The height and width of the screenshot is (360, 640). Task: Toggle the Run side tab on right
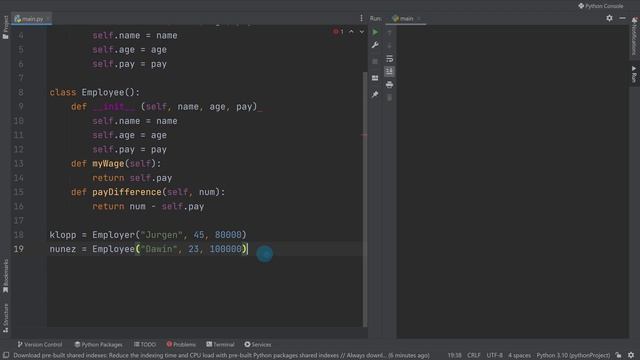pos(634,75)
